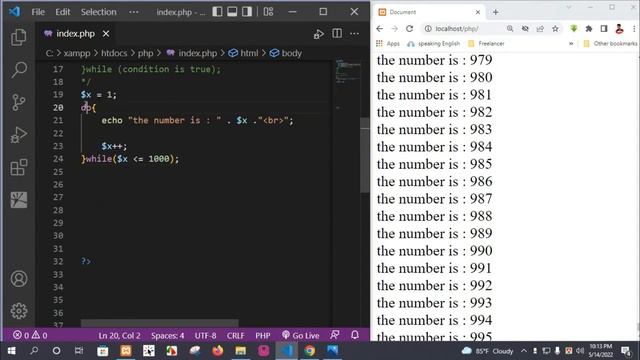Image resolution: width=640 pixels, height=360 pixels.
Task: Toggle the bottom panel layout button
Action: [x=232, y=12]
